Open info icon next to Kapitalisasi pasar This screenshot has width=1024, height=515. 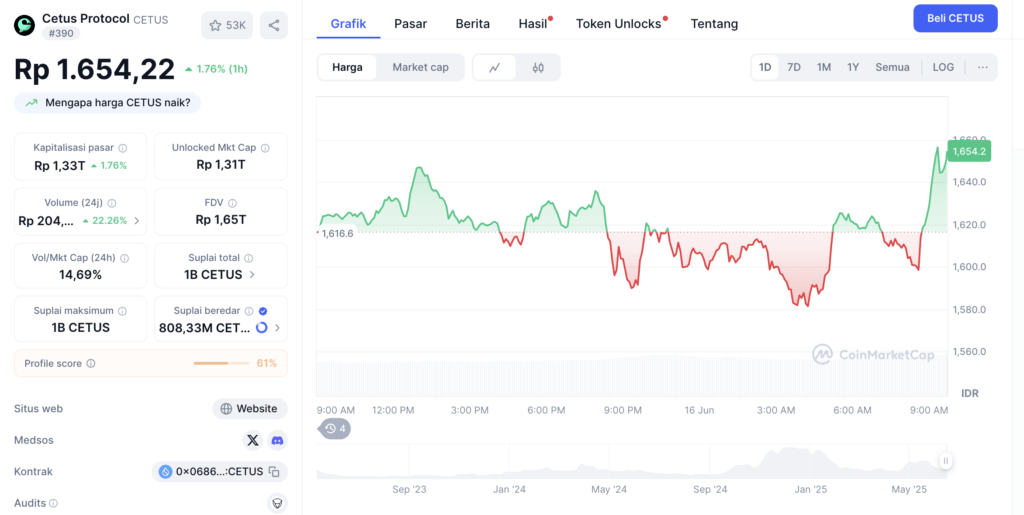pos(123,148)
